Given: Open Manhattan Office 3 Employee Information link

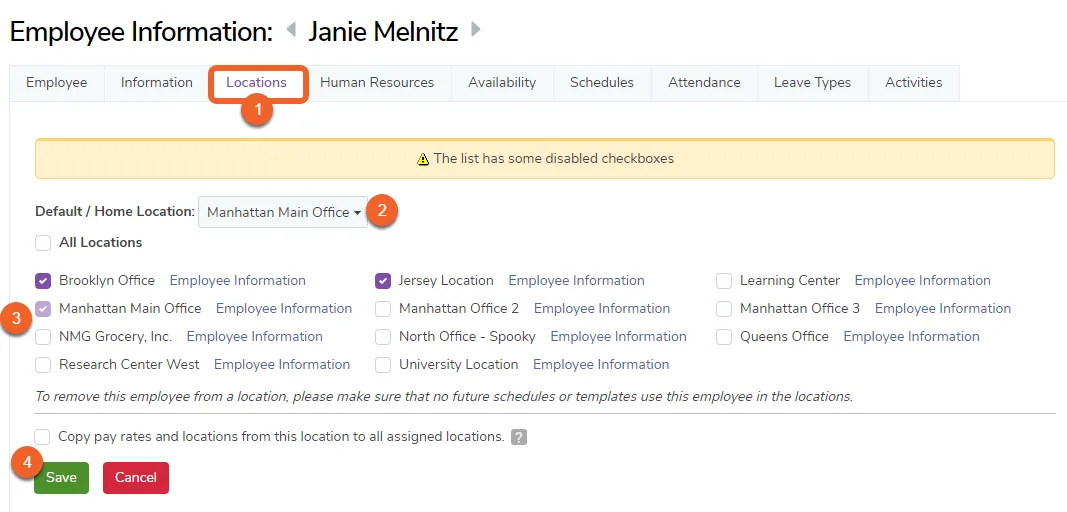Looking at the screenshot, I should [x=943, y=308].
